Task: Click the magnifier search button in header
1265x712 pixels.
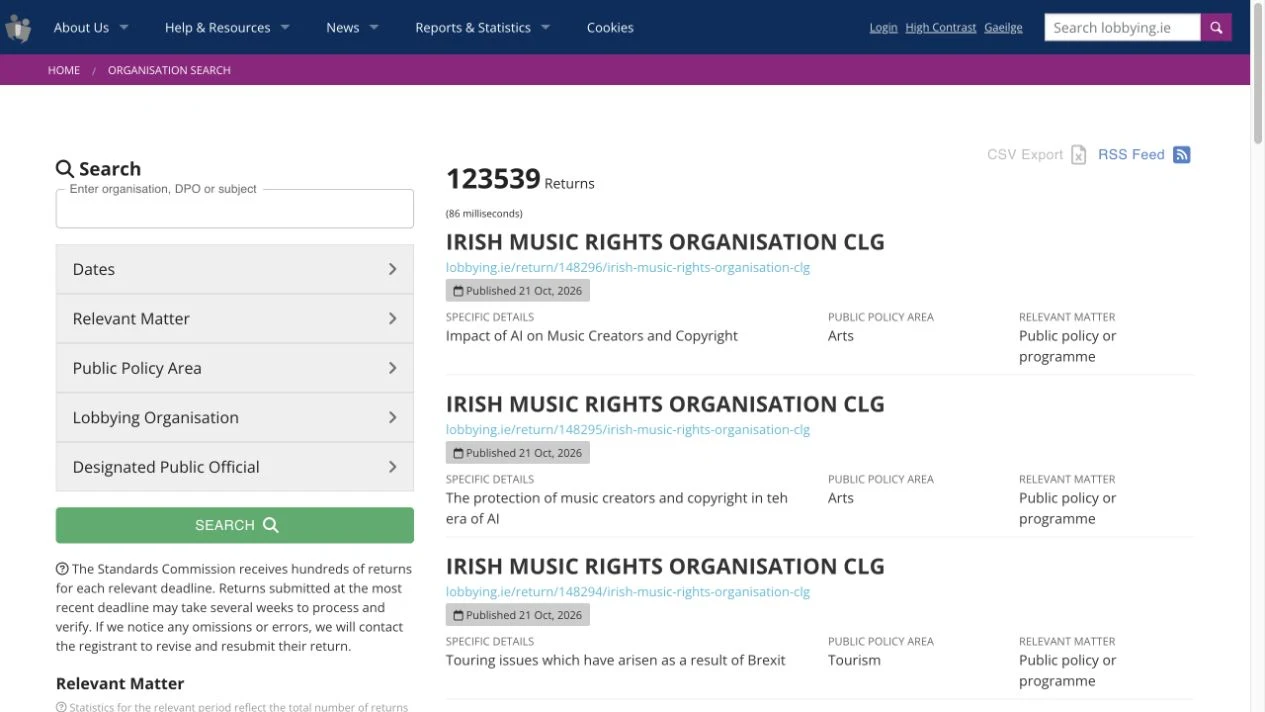Action: 1216,28
